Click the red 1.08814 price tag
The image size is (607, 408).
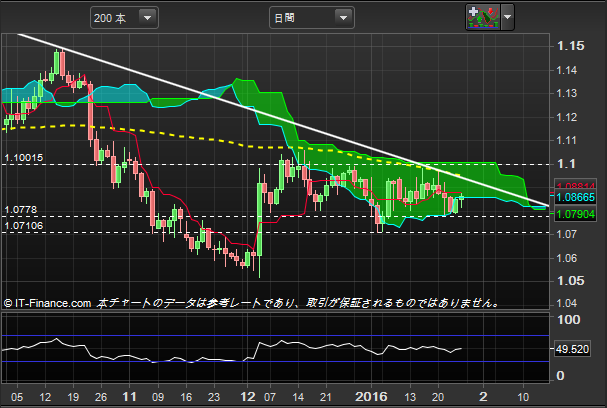pos(575,185)
